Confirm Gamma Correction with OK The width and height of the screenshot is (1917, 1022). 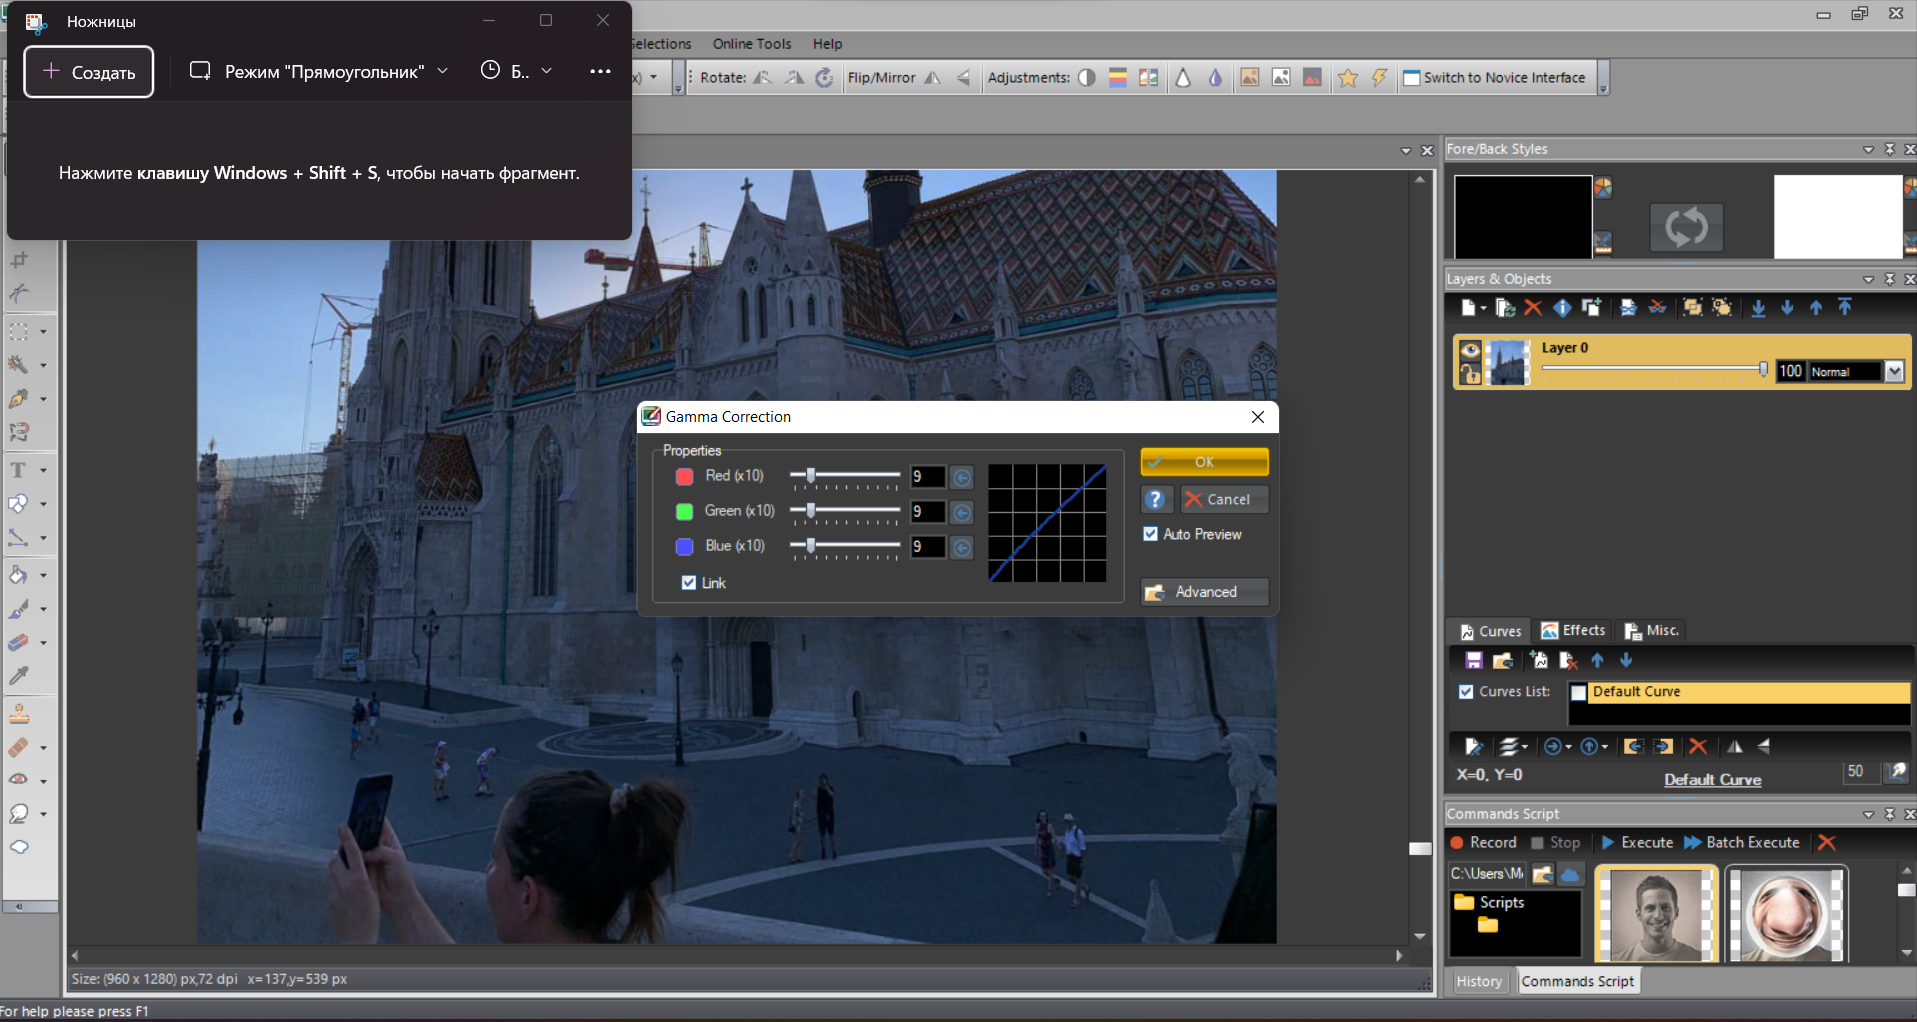[x=1204, y=462]
